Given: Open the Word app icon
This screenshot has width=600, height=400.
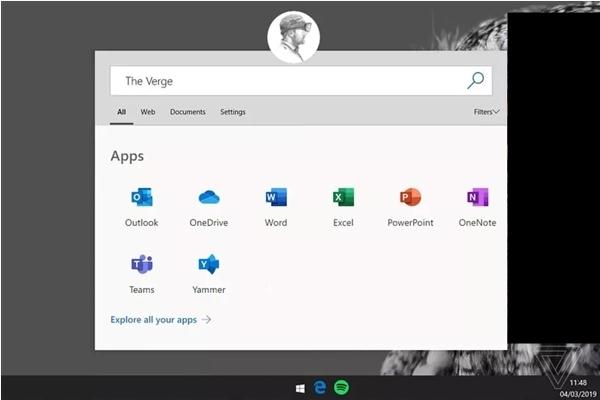Looking at the screenshot, I should tap(276, 198).
